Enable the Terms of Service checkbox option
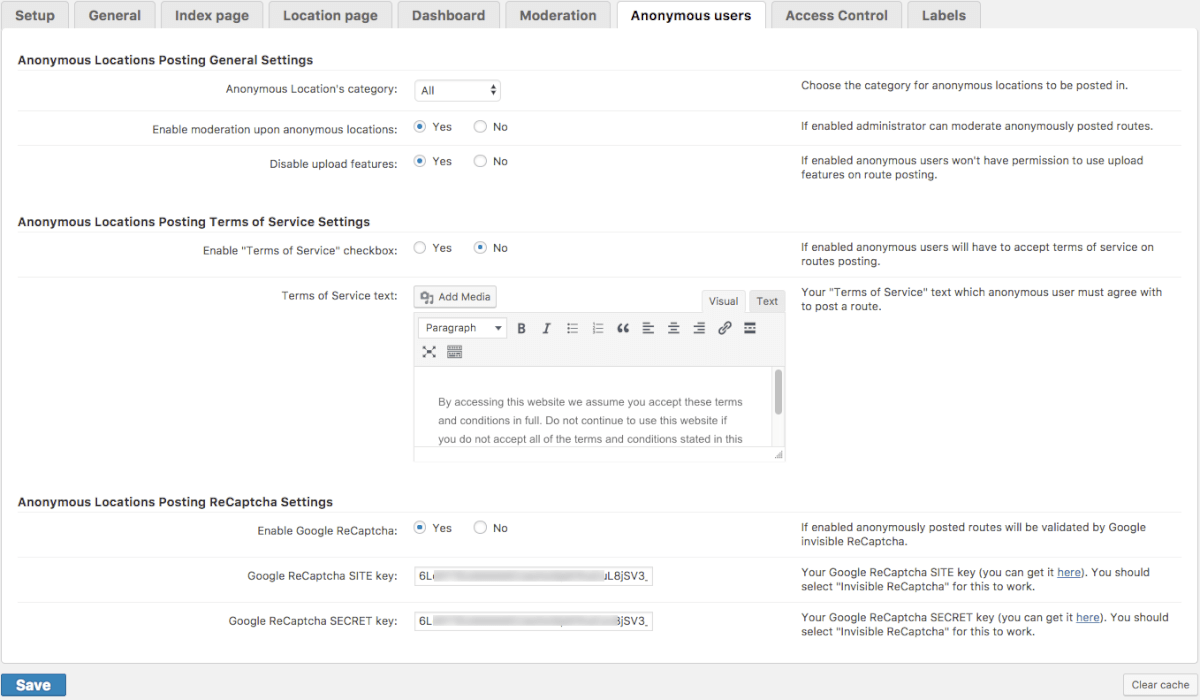The height and width of the screenshot is (700, 1200). tap(421, 248)
